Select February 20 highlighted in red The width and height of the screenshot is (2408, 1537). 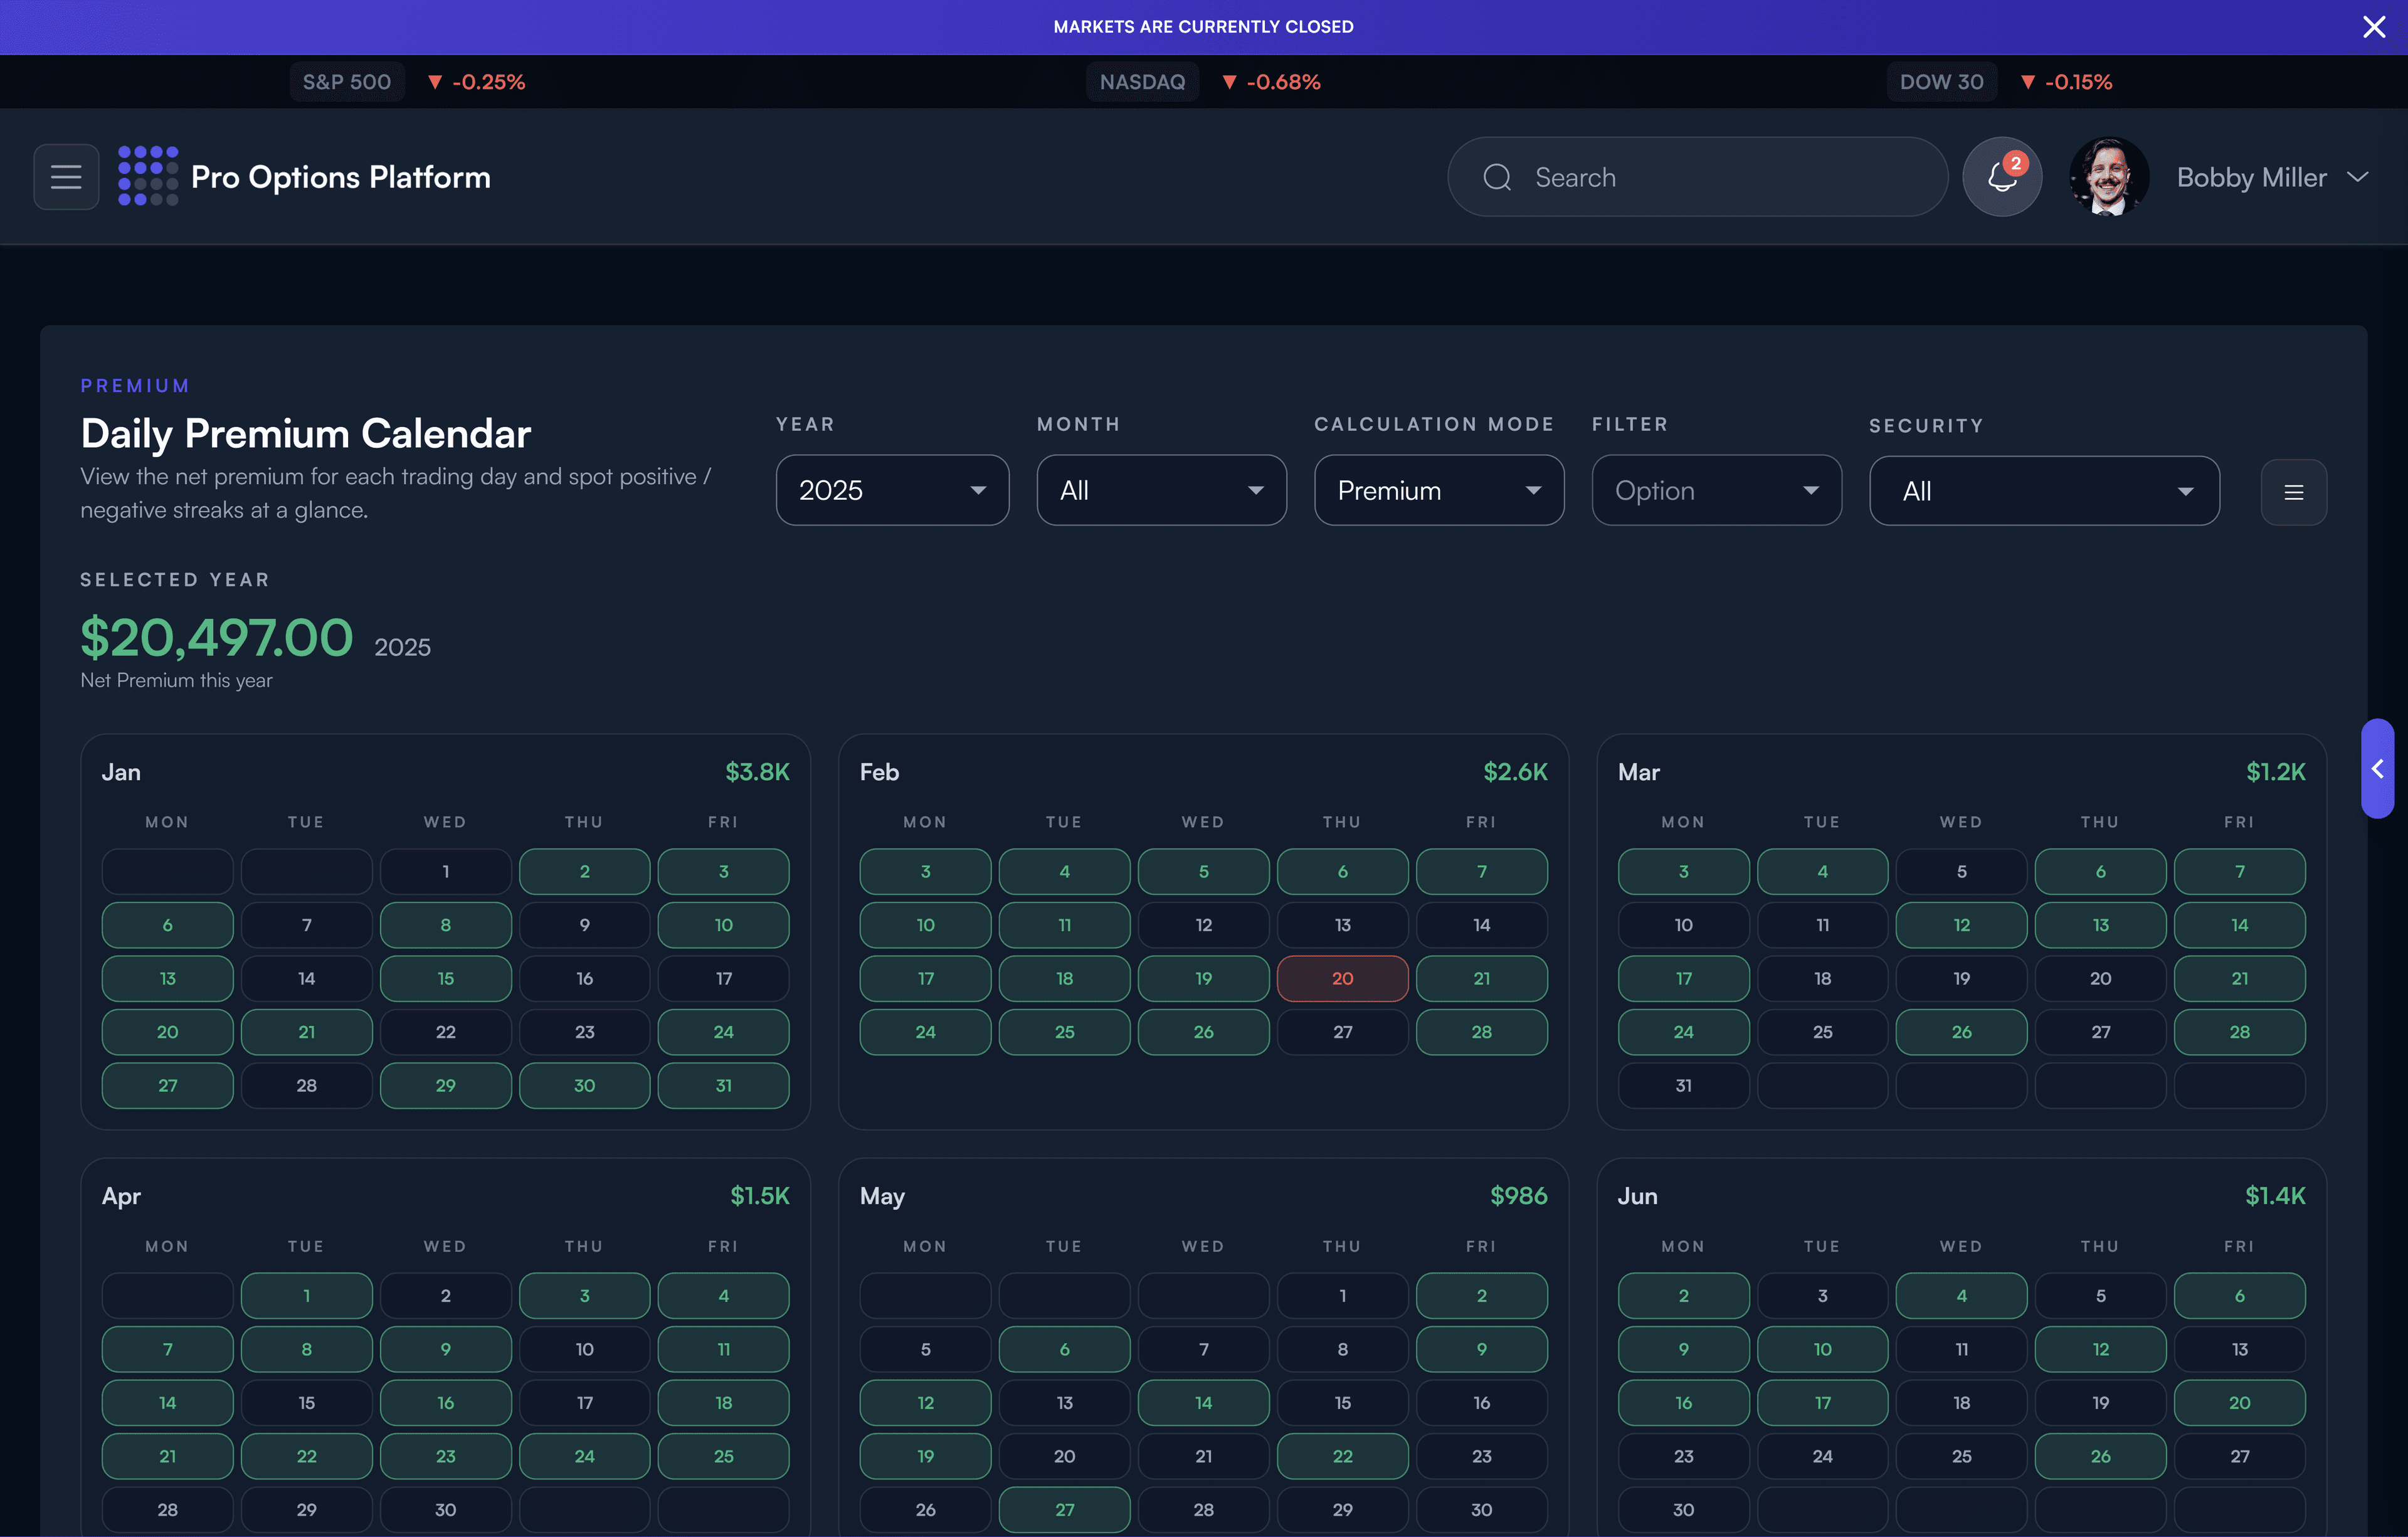pyautogui.click(x=1342, y=978)
